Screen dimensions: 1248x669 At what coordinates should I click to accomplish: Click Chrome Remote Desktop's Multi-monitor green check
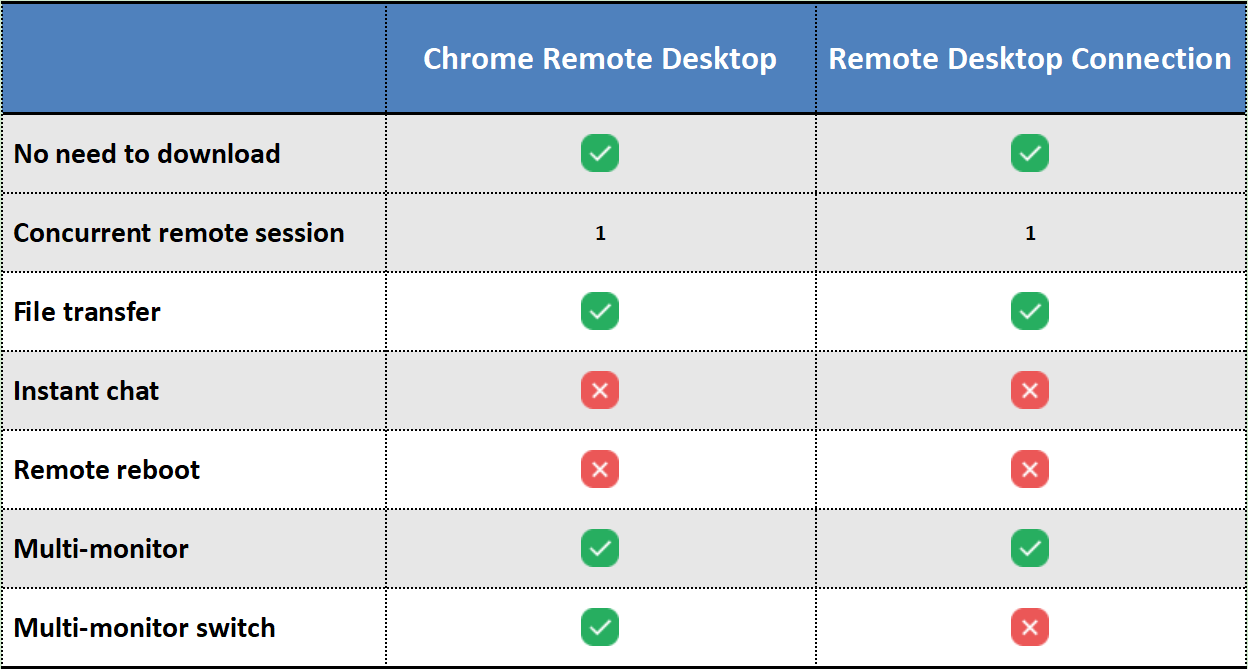tap(600, 548)
